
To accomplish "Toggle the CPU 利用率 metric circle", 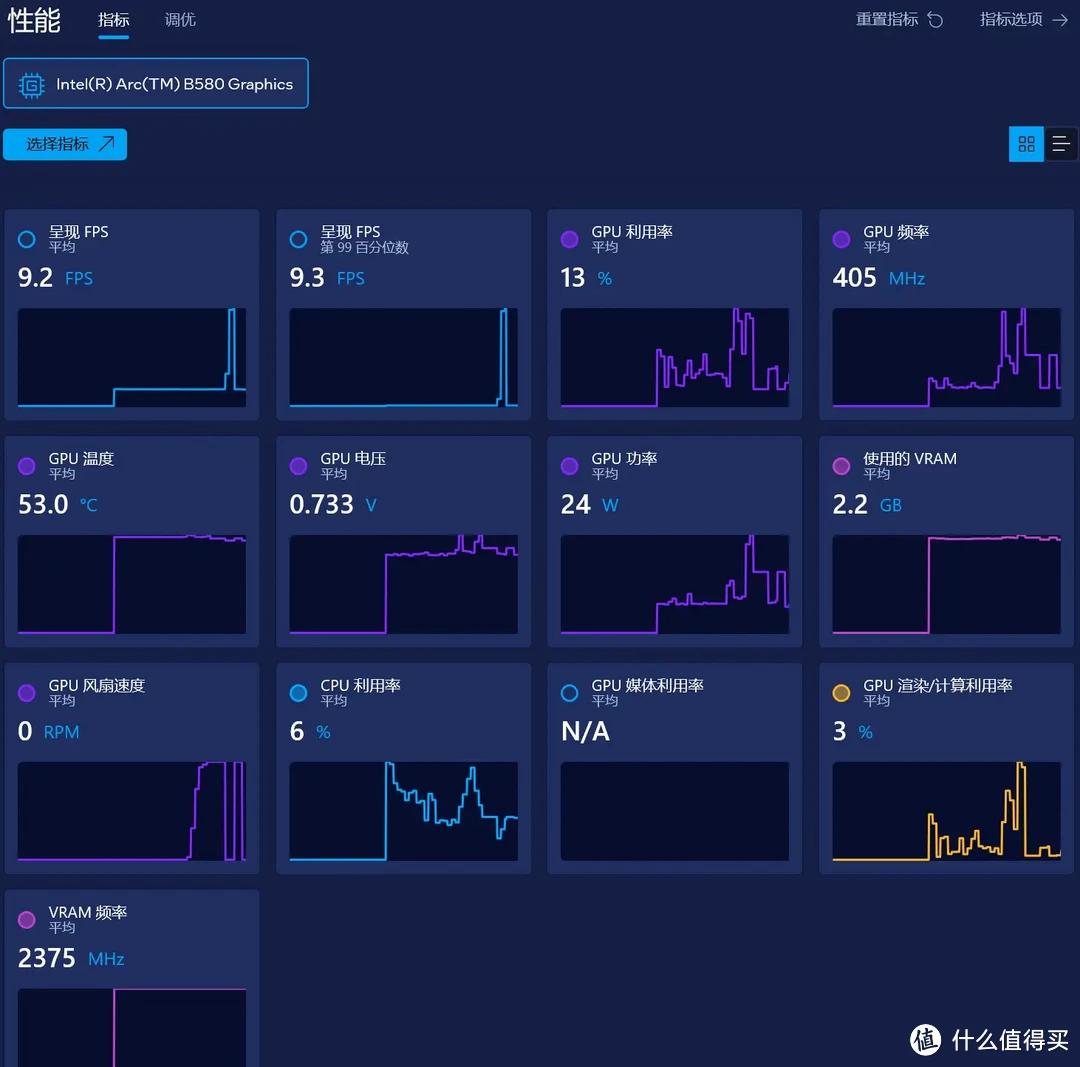I will click(x=298, y=693).
